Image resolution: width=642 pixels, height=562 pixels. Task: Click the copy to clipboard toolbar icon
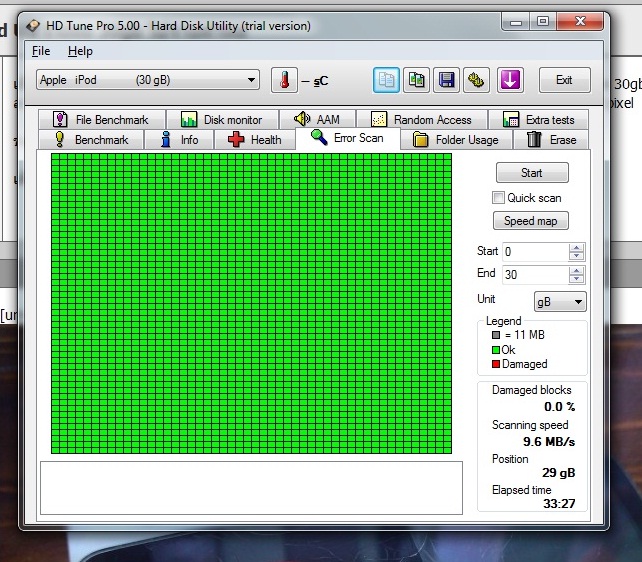pos(386,80)
